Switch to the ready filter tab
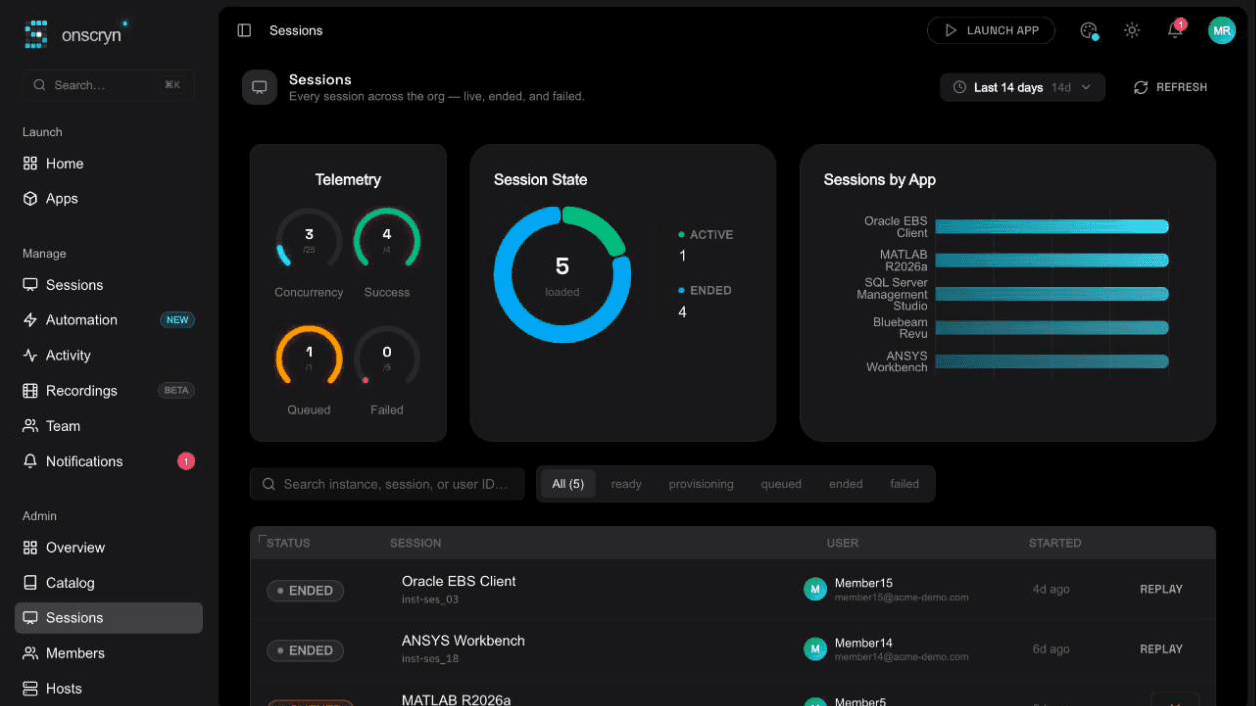 tap(626, 484)
